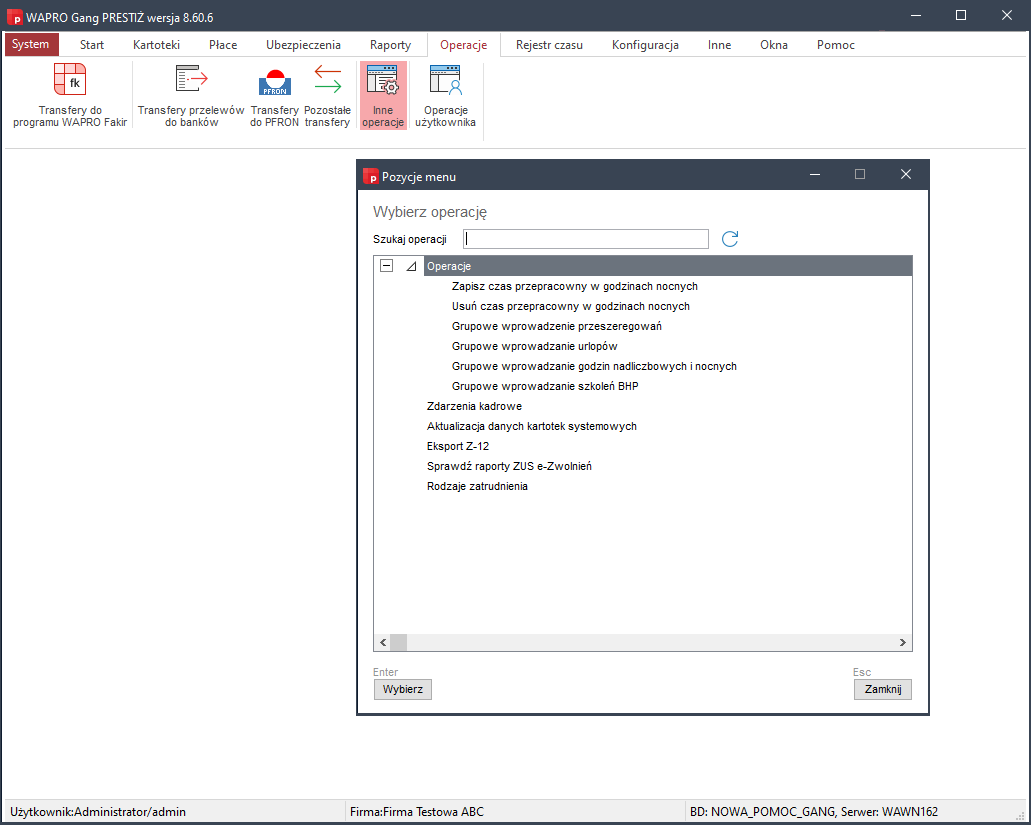
Task: Select Grupowe wprowadzanie godzin nadliczbowych i nocnych
Action: click(x=594, y=367)
